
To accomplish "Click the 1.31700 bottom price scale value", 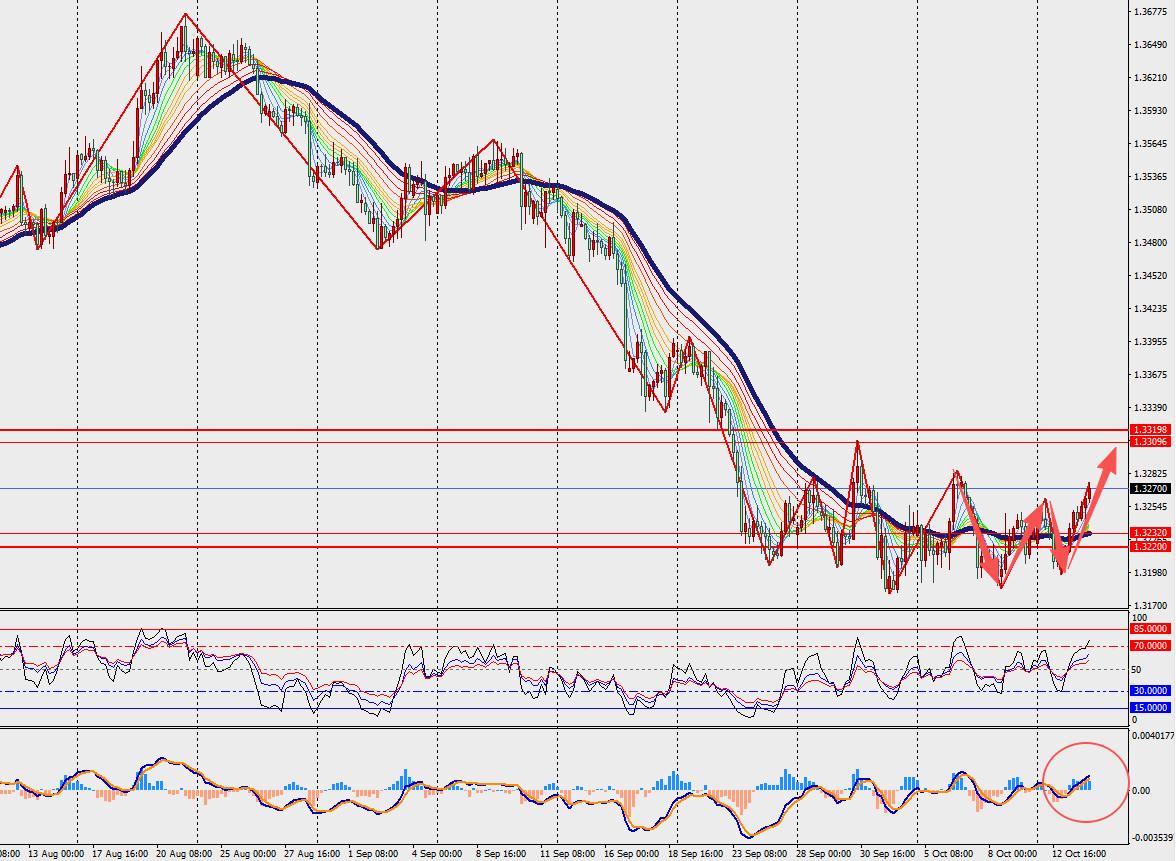I will (1150, 605).
